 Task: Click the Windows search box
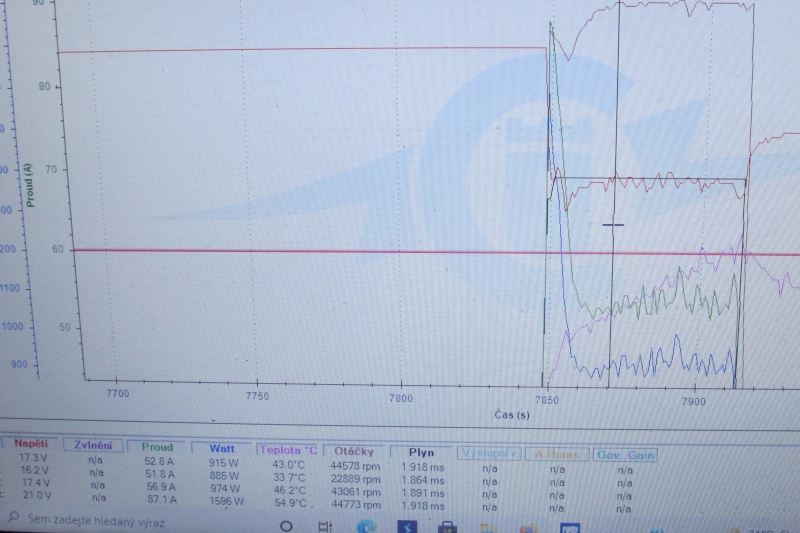tap(100, 521)
